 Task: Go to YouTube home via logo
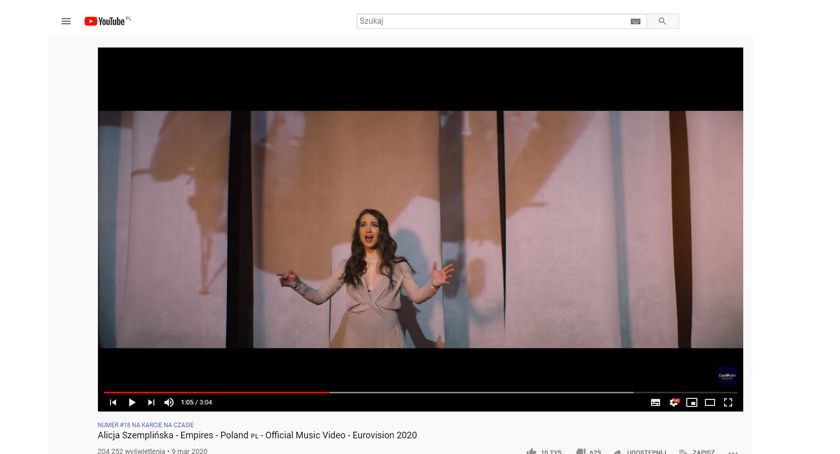107,21
